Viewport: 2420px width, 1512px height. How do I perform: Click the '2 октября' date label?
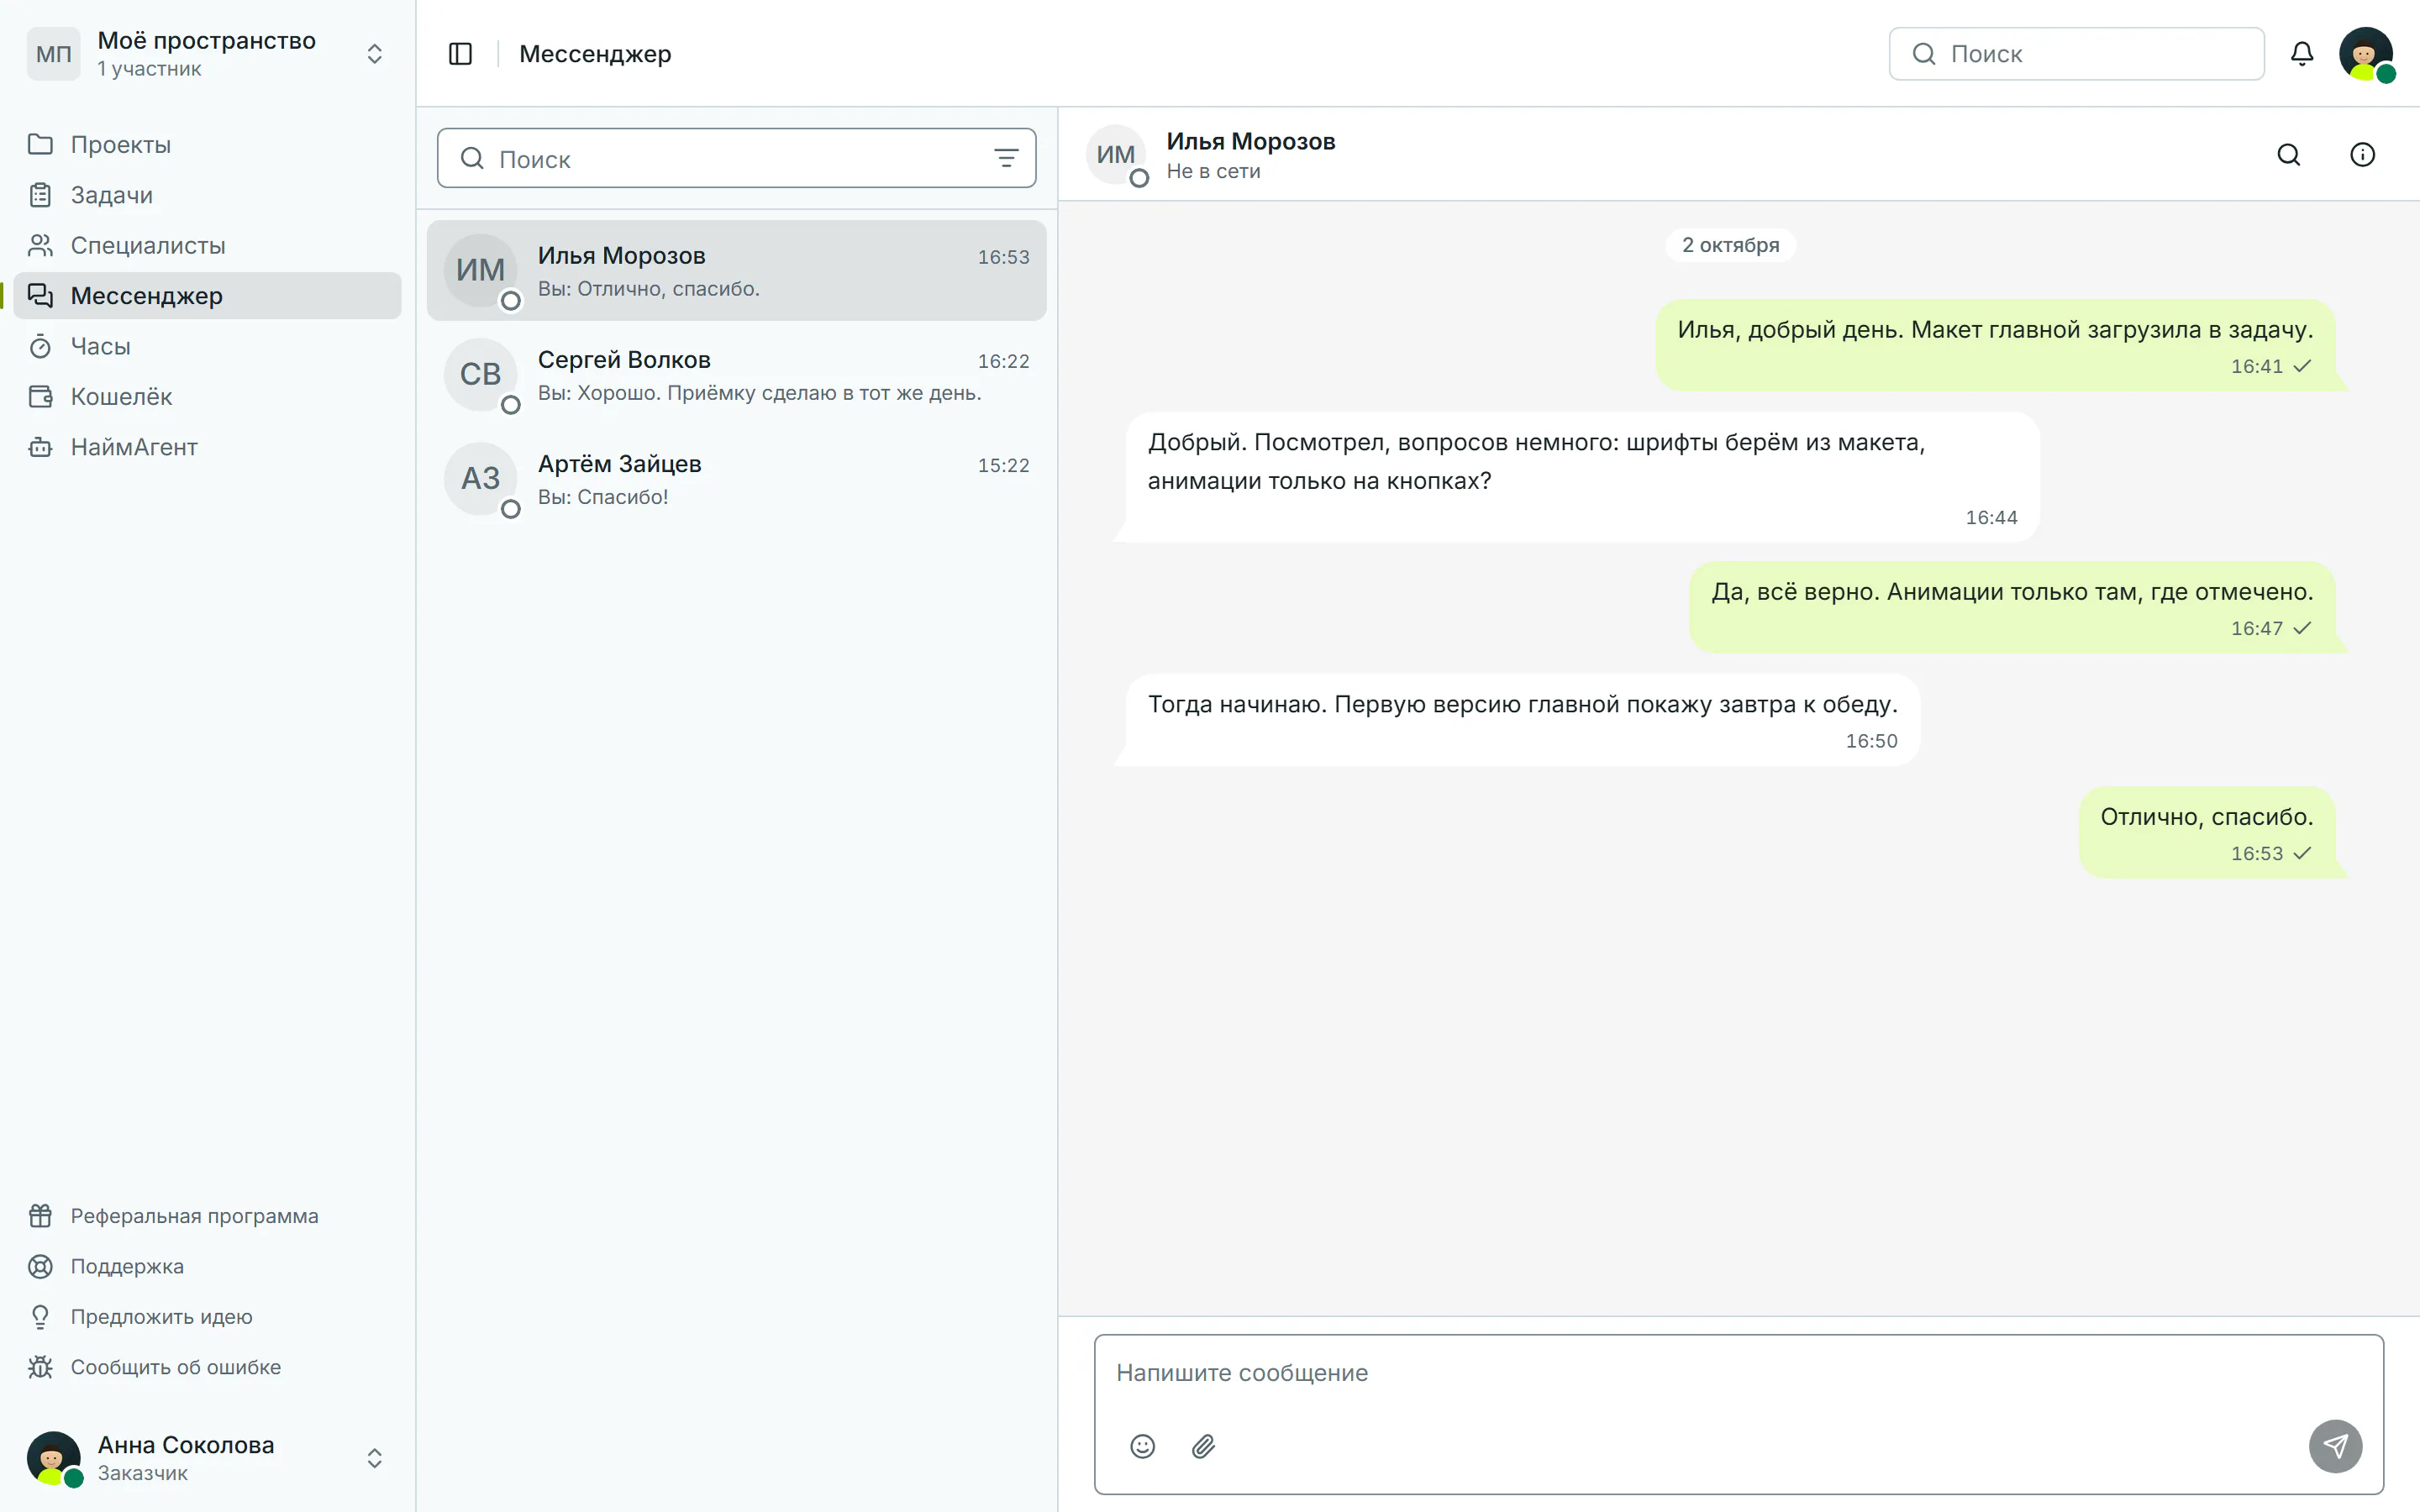1730,245
